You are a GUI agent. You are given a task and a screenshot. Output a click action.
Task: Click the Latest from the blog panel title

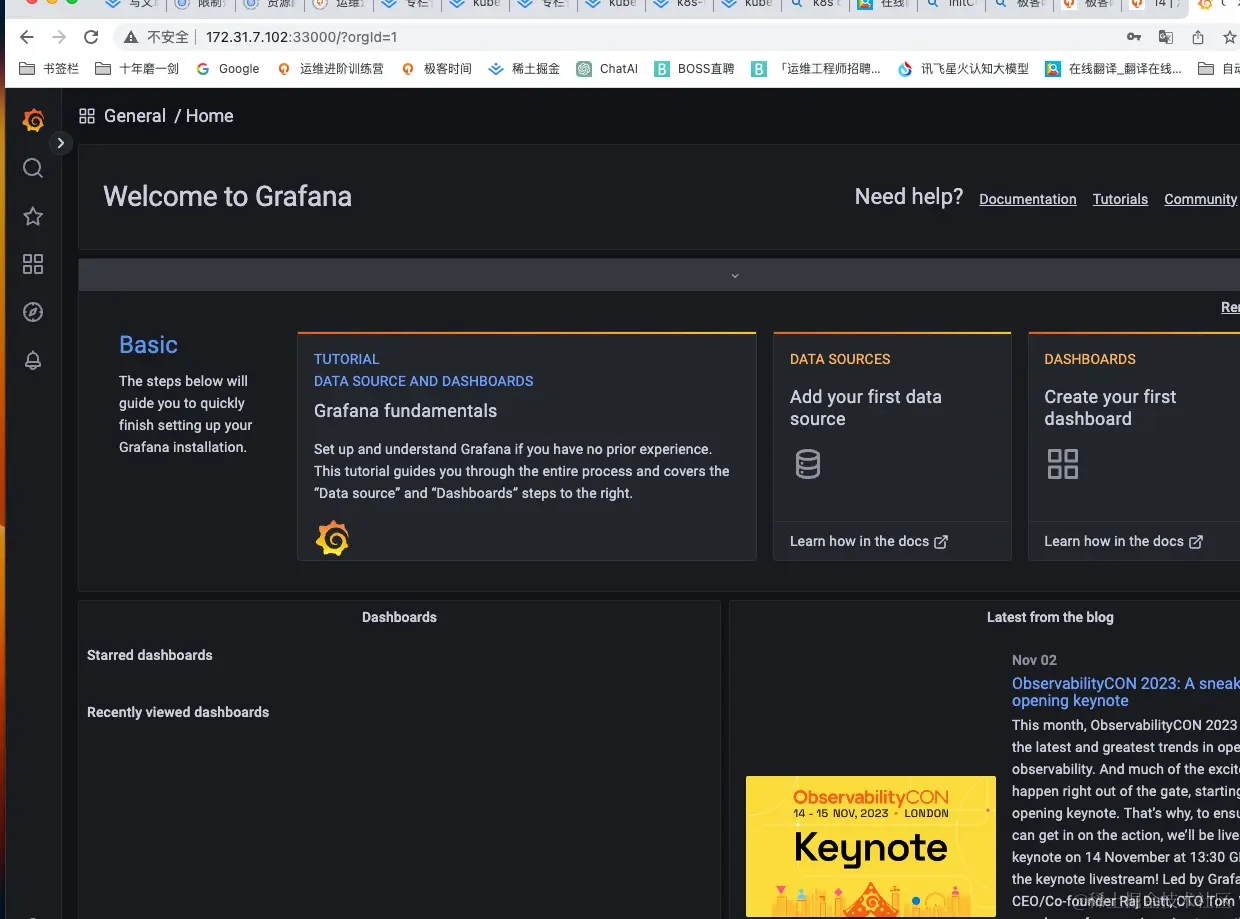[x=1050, y=617]
